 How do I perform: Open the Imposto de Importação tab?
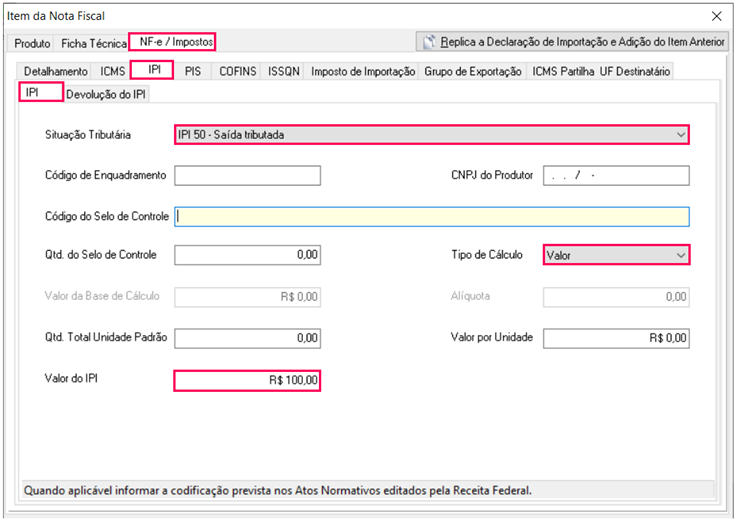point(363,71)
